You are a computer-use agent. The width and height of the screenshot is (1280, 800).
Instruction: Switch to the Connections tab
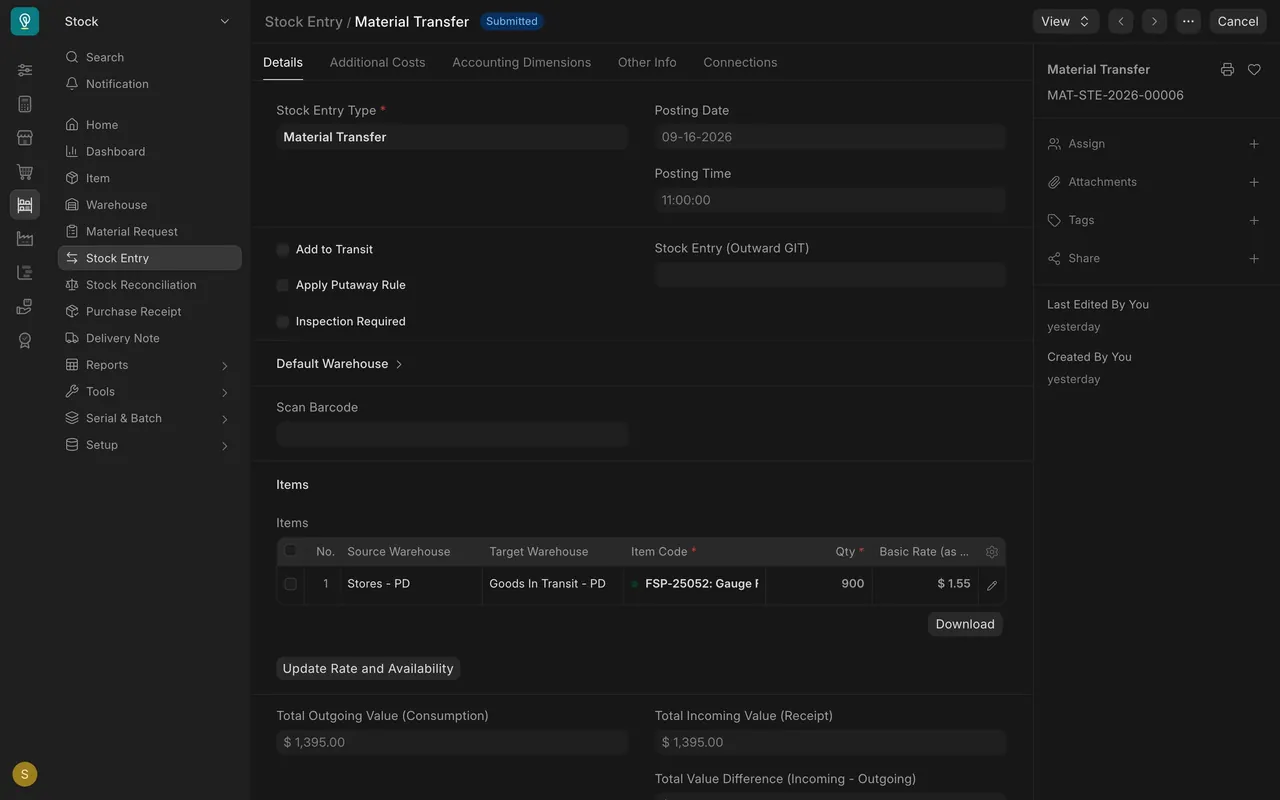(x=740, y=62)
